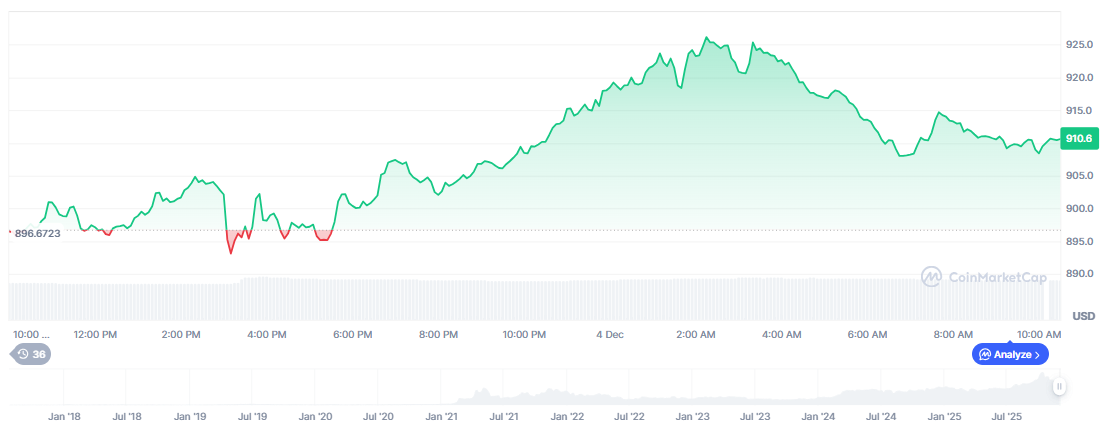Select Jul '24 on the range timeline
1112x434 pixels.
tap(882, 417)
